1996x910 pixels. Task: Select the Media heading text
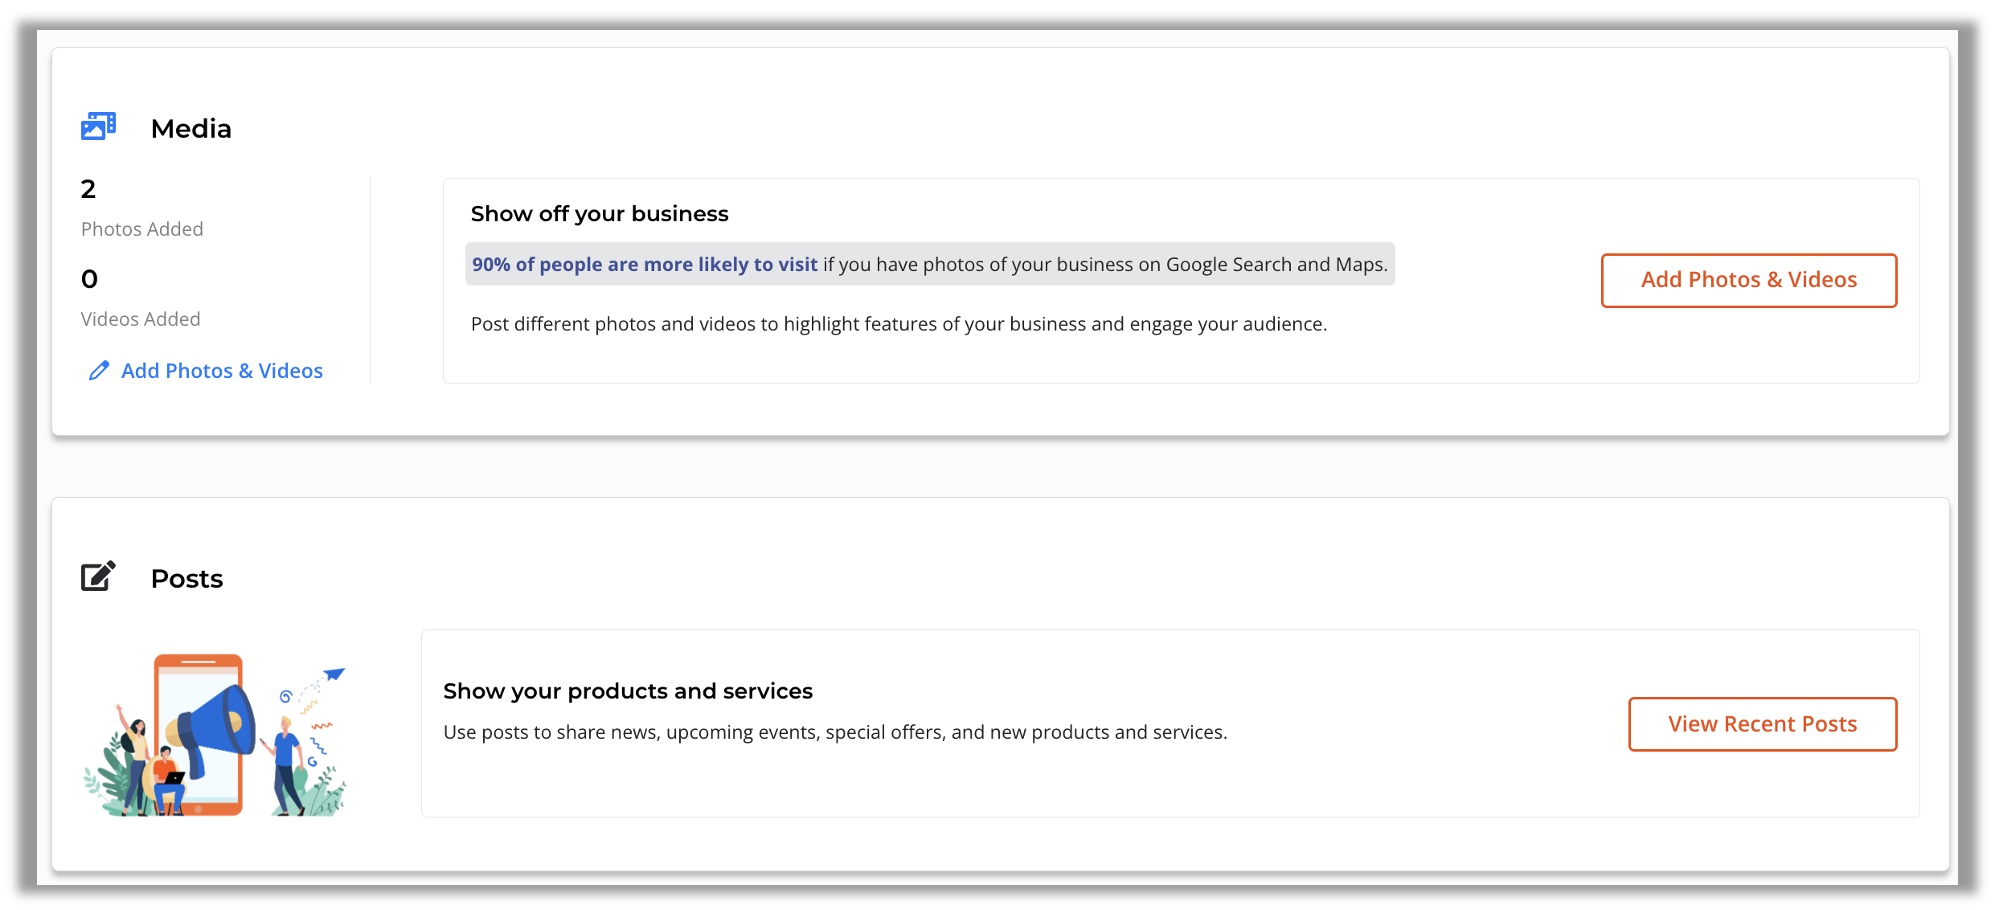tap(191, 128)
